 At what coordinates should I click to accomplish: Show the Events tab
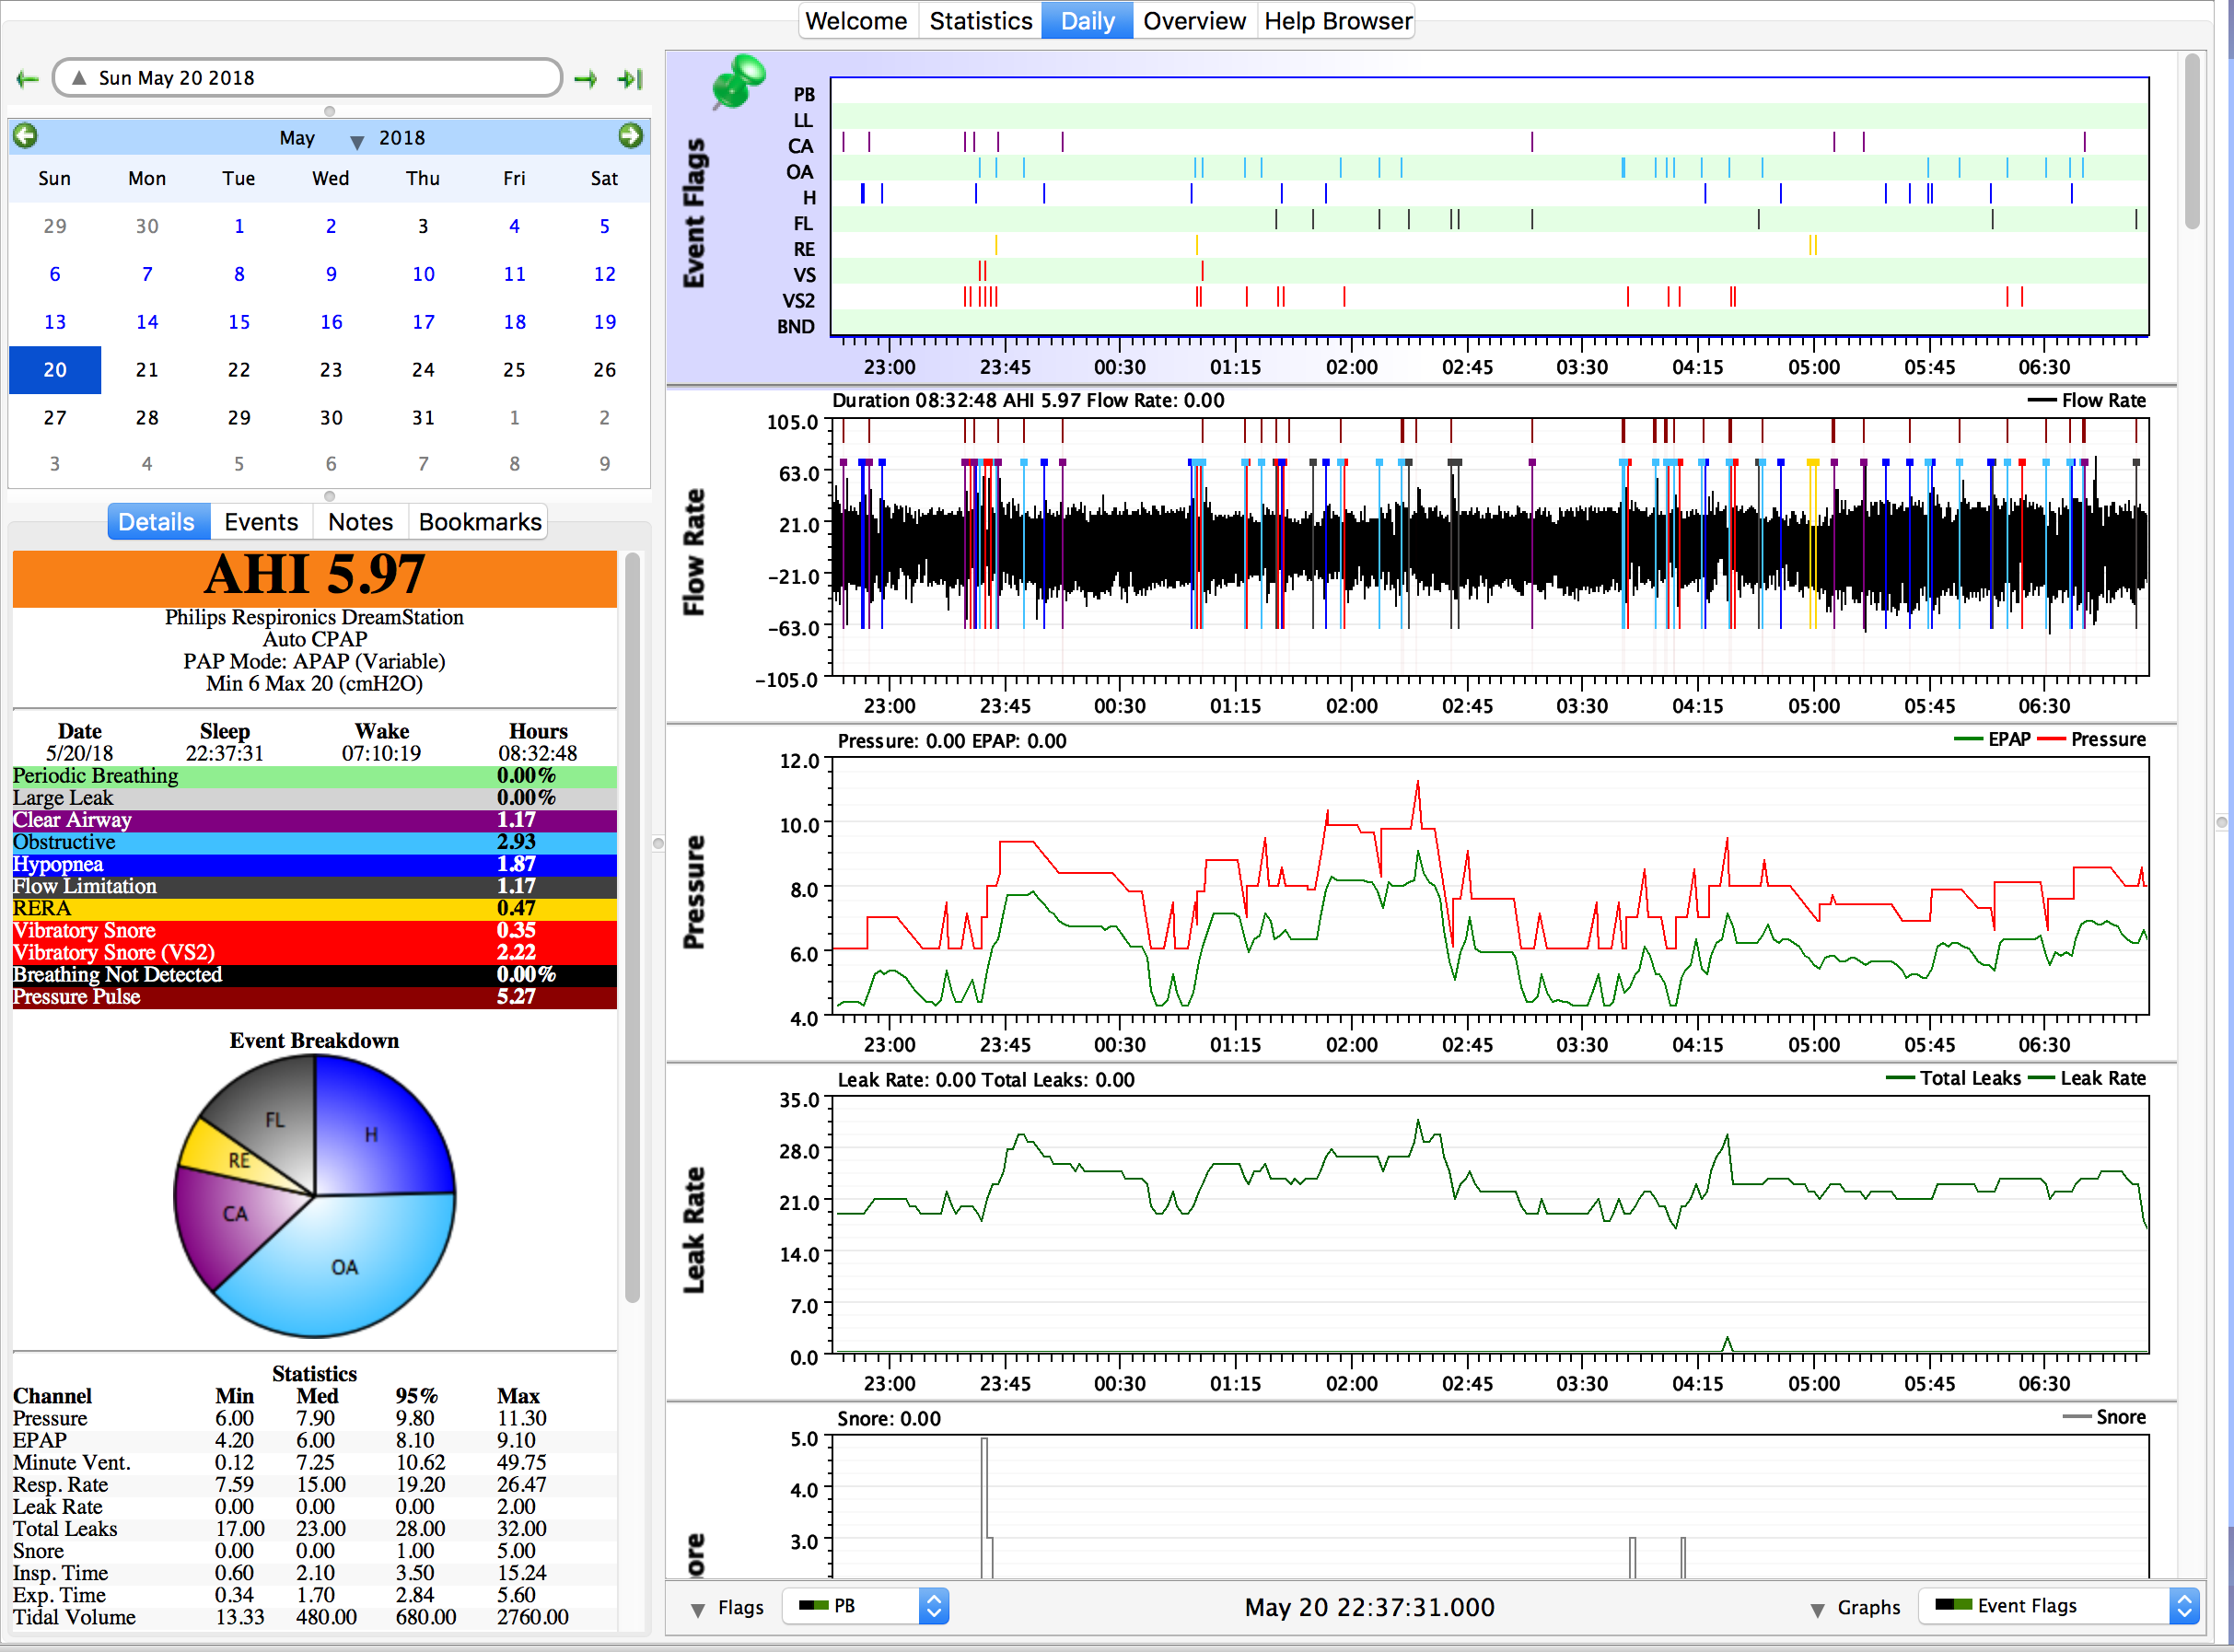point(261,522)
